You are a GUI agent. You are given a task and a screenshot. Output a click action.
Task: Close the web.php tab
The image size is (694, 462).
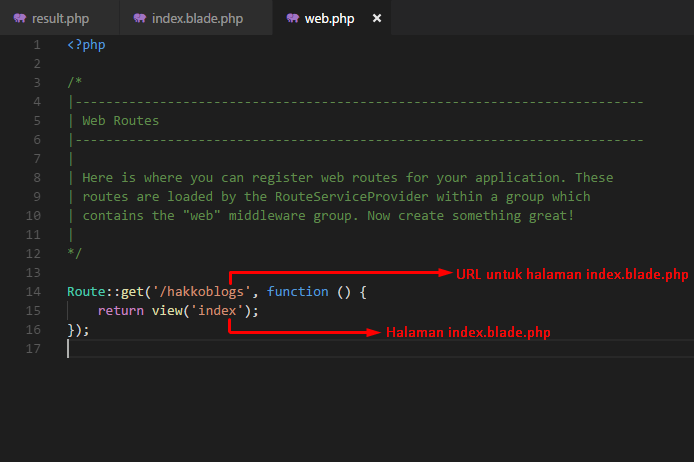[x=377, y=18]
